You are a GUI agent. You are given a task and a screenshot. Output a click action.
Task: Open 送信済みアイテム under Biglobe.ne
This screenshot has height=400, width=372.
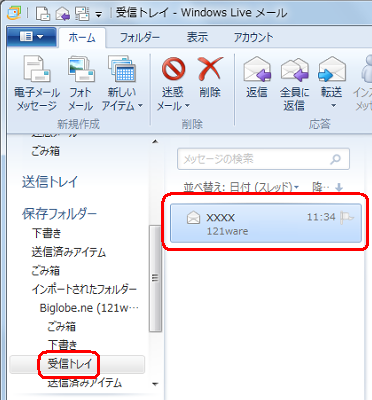pyautogui.click(x=85, y=382)
